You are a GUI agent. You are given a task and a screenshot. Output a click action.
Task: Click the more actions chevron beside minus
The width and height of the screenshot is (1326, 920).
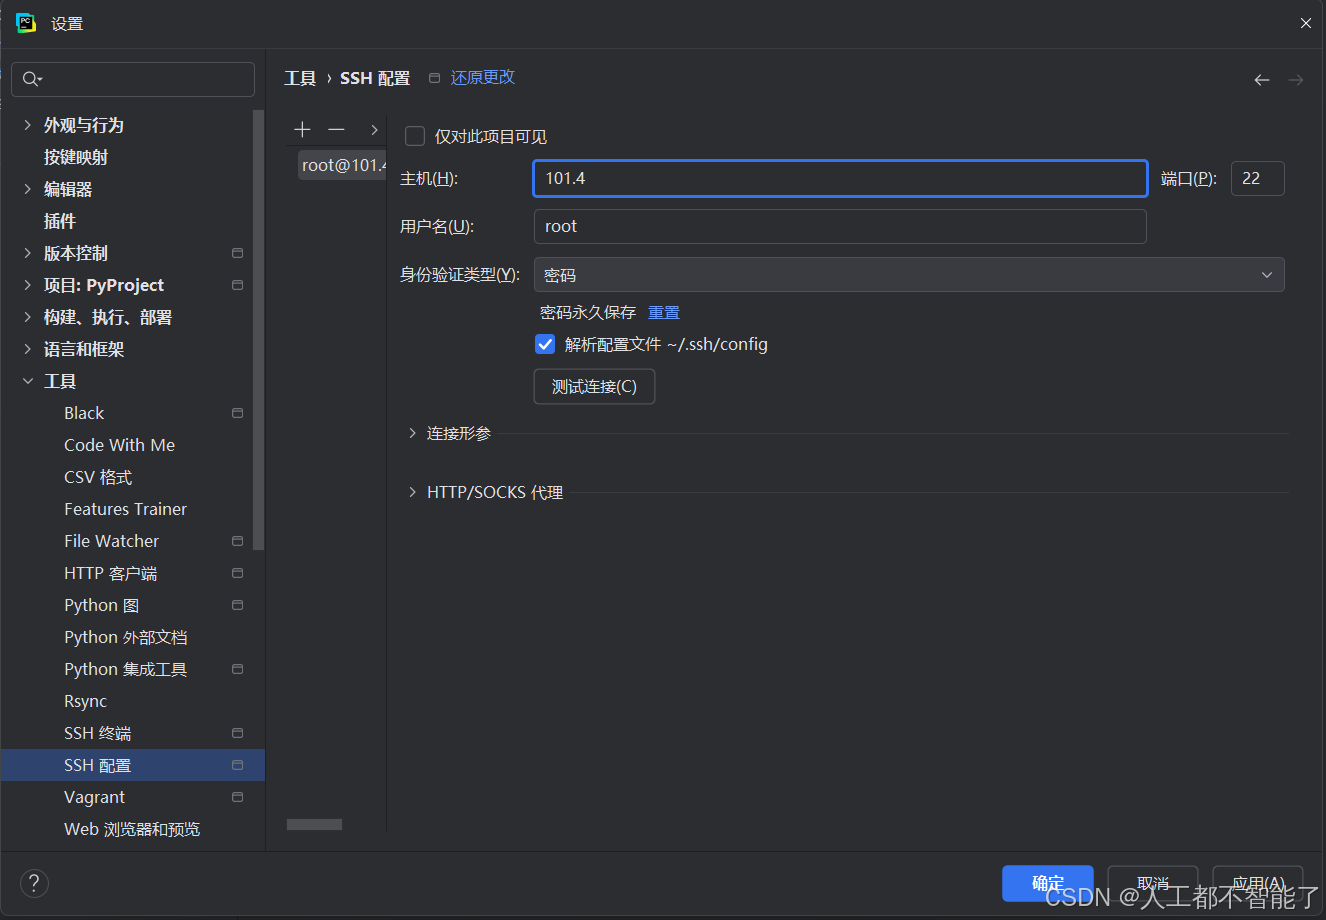click(x=374, y=130)
